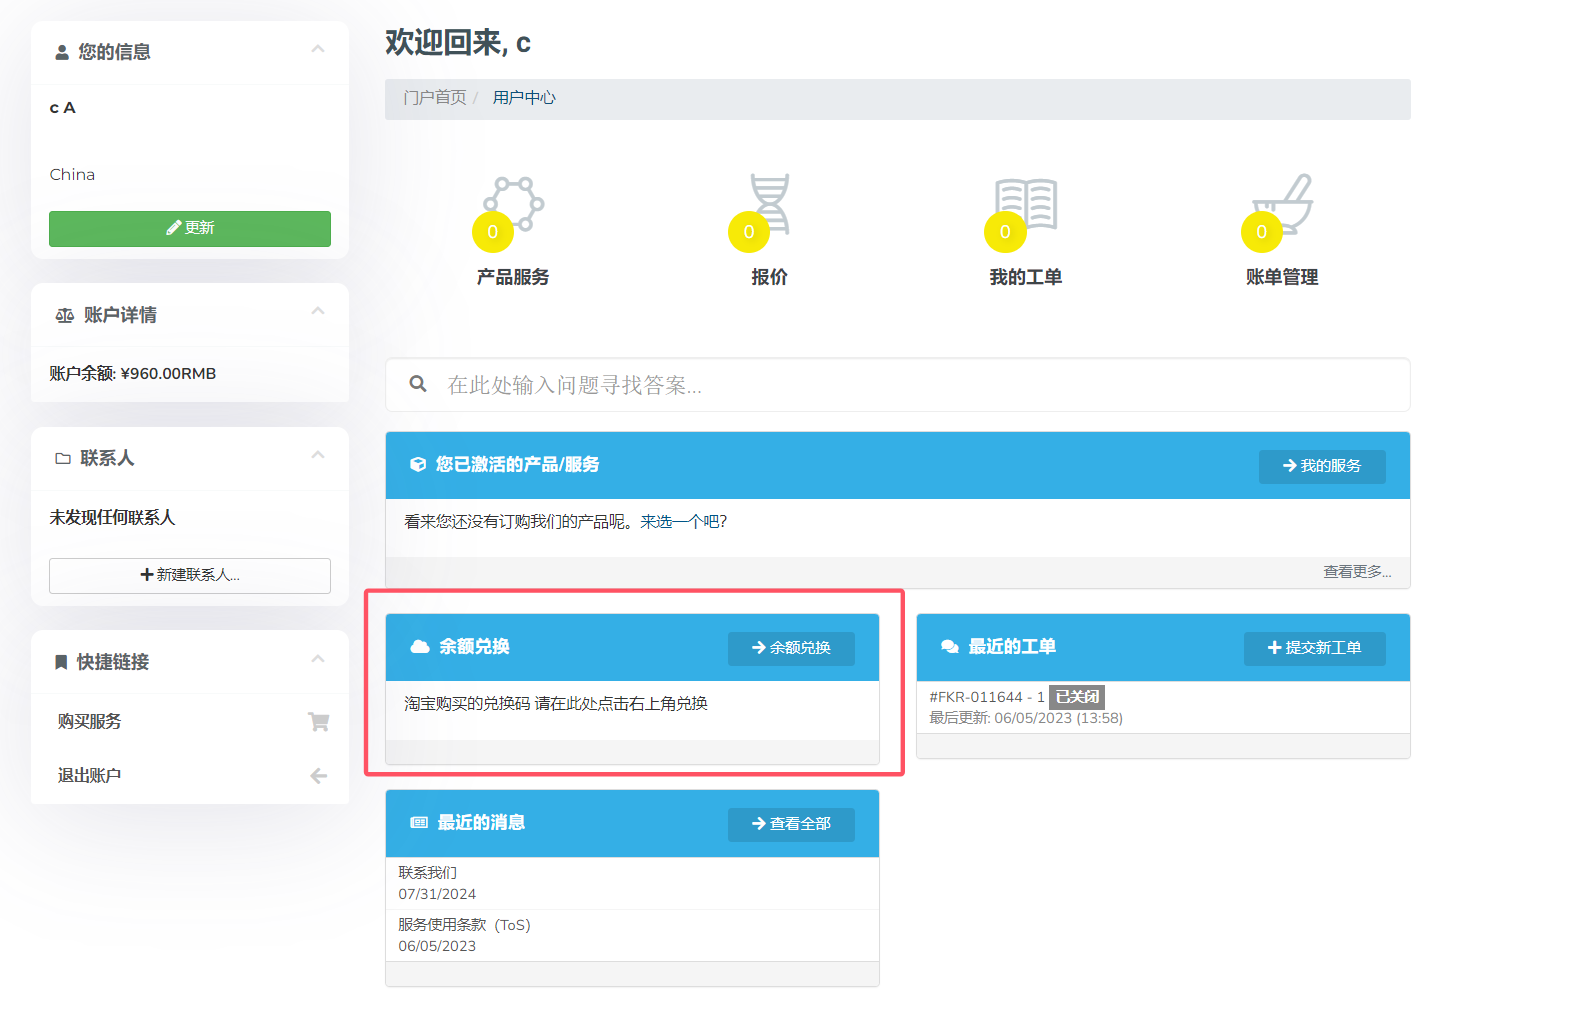
Task: Collapse the 快捷链接 panel chevron
Action: (x=318, y=660)
